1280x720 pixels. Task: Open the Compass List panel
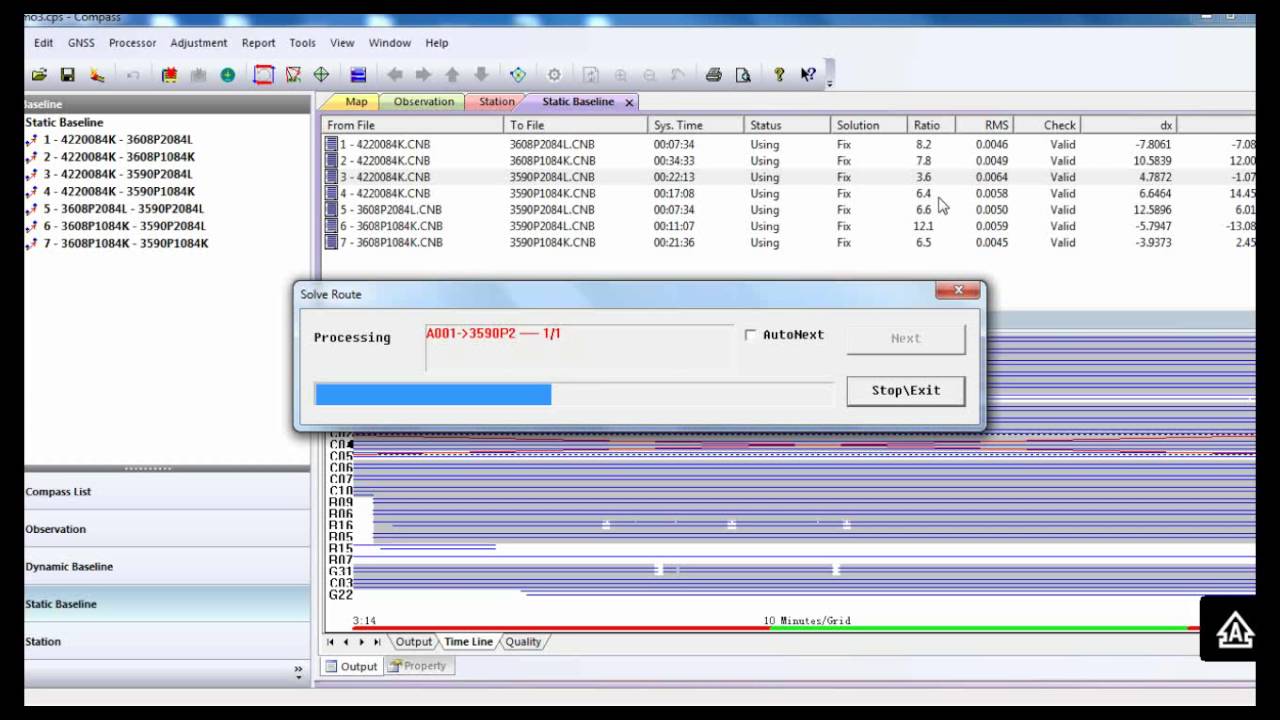coord(167,492)
